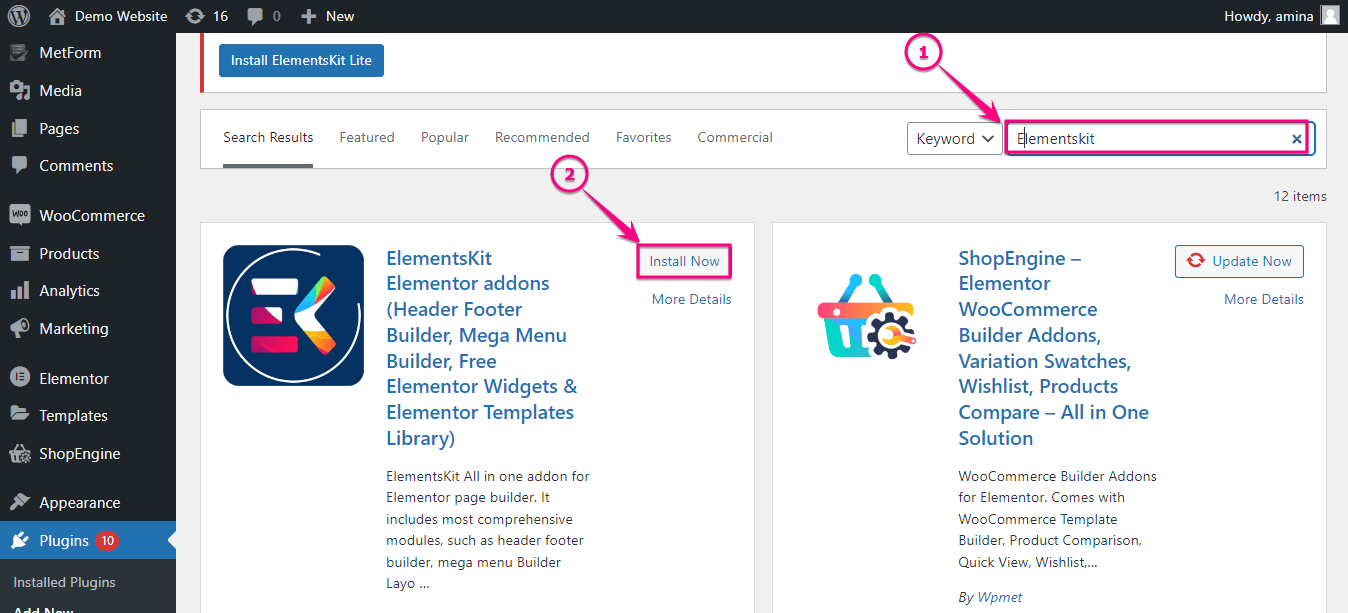Go to Installed Plugins submenu
The image size is (1348, 613).
[x=65, y=583]
